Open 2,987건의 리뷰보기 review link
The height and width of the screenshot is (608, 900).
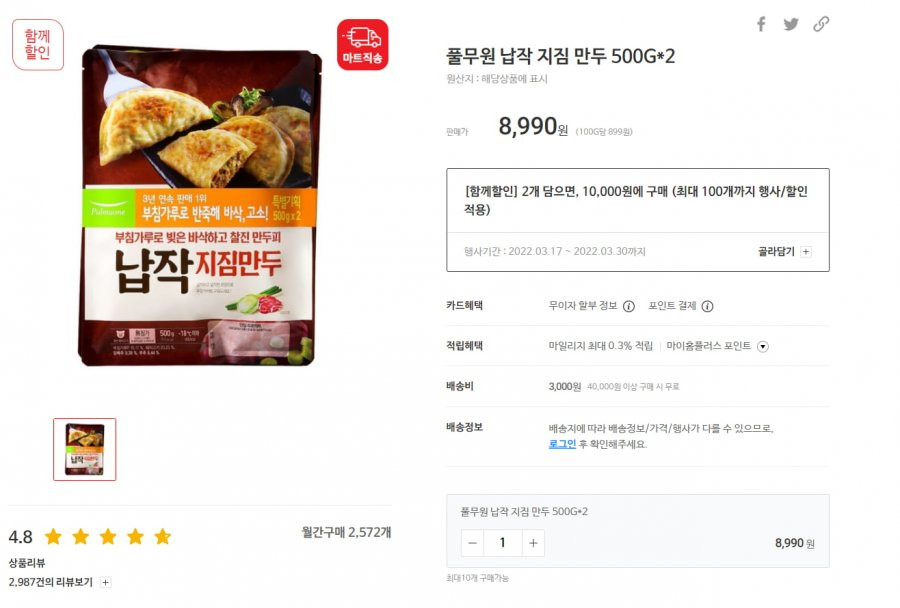pyautogui.click(x=51, y=582)
